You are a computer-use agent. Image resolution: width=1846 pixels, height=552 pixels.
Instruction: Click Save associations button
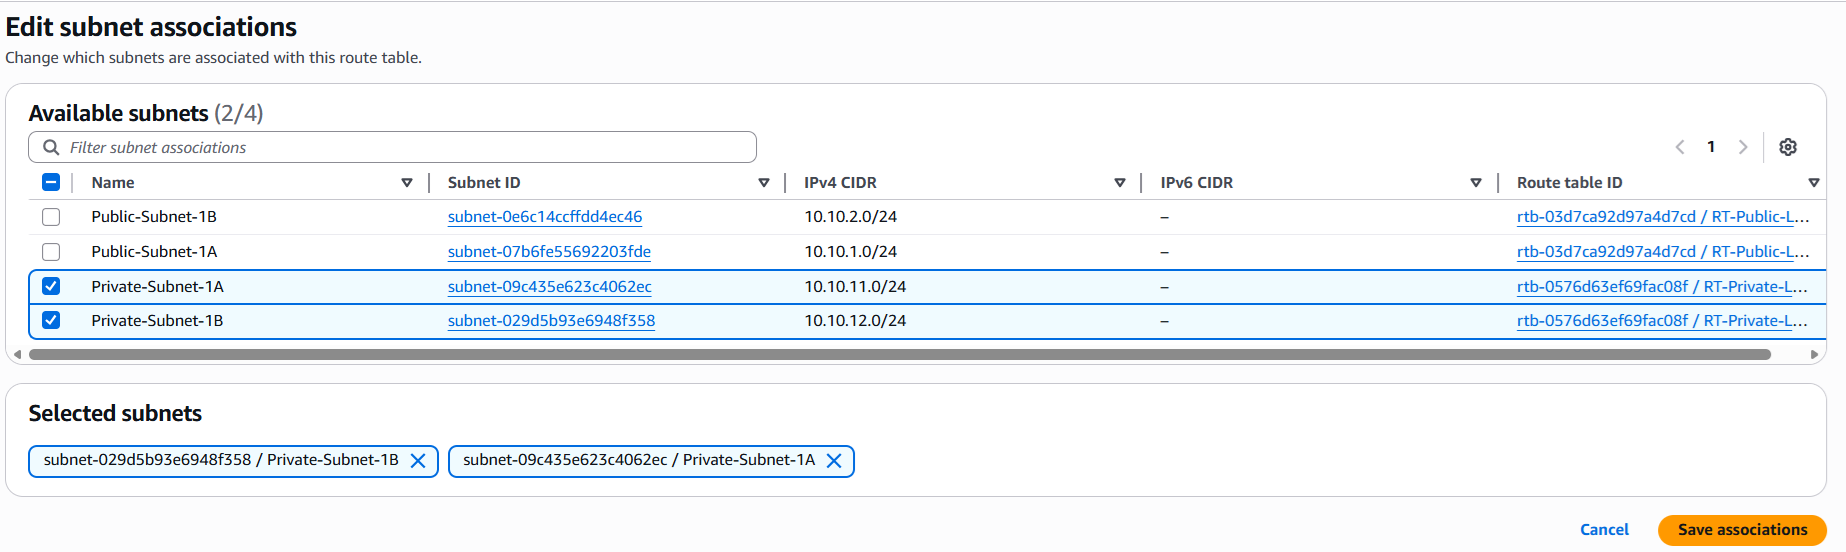[1742, 530]
